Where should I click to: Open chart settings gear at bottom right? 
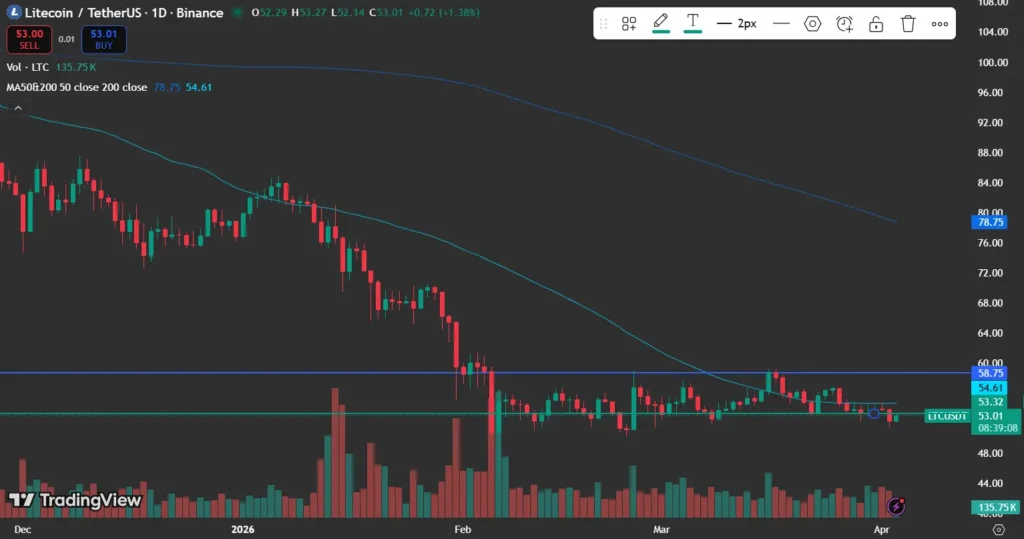point(999,529)
